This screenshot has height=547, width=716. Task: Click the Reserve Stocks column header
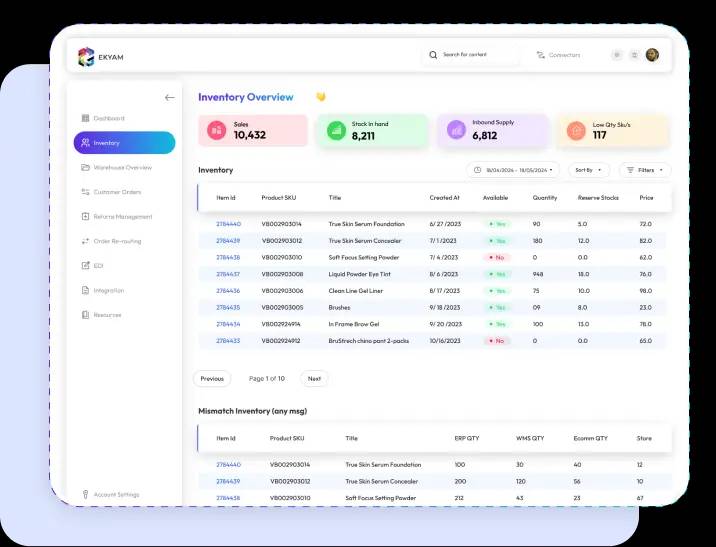[598, 198]
